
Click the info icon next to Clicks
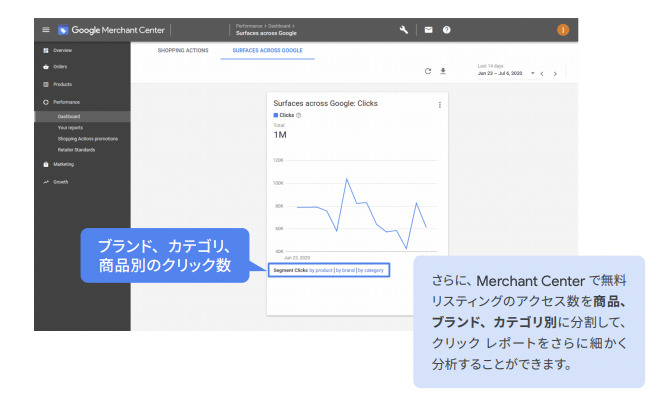coord(299,115)
